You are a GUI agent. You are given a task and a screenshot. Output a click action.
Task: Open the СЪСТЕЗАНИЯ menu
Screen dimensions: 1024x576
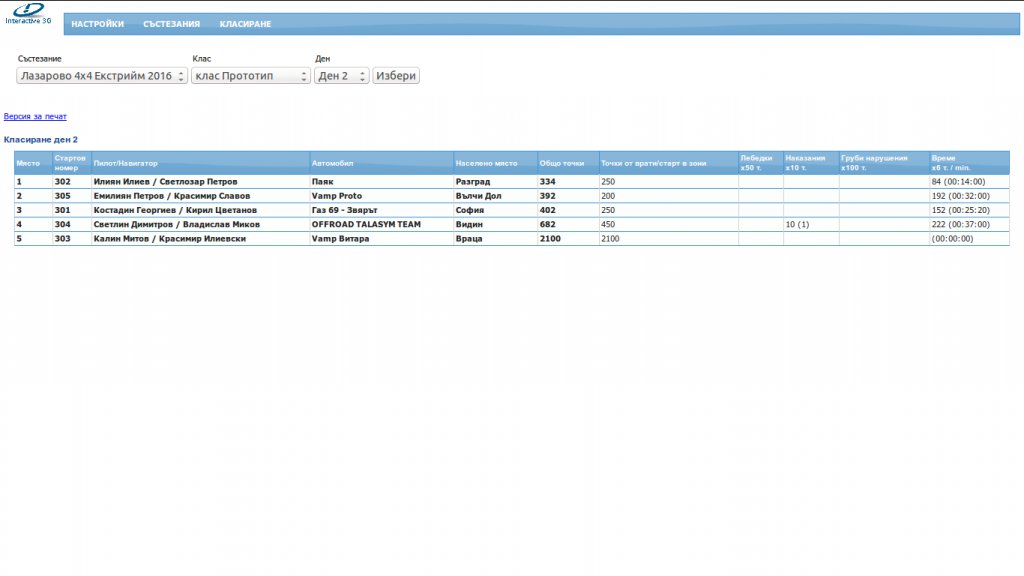[x=172, y=24]
